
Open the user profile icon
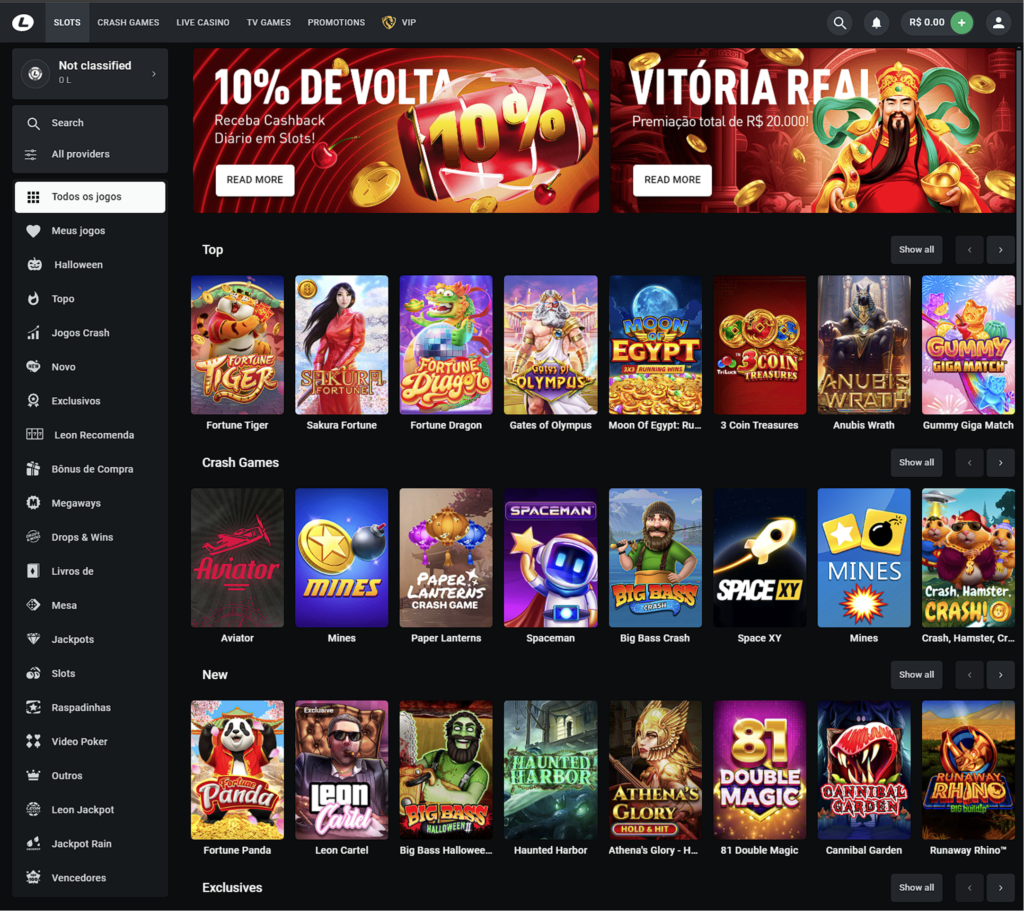pos(998,23)
